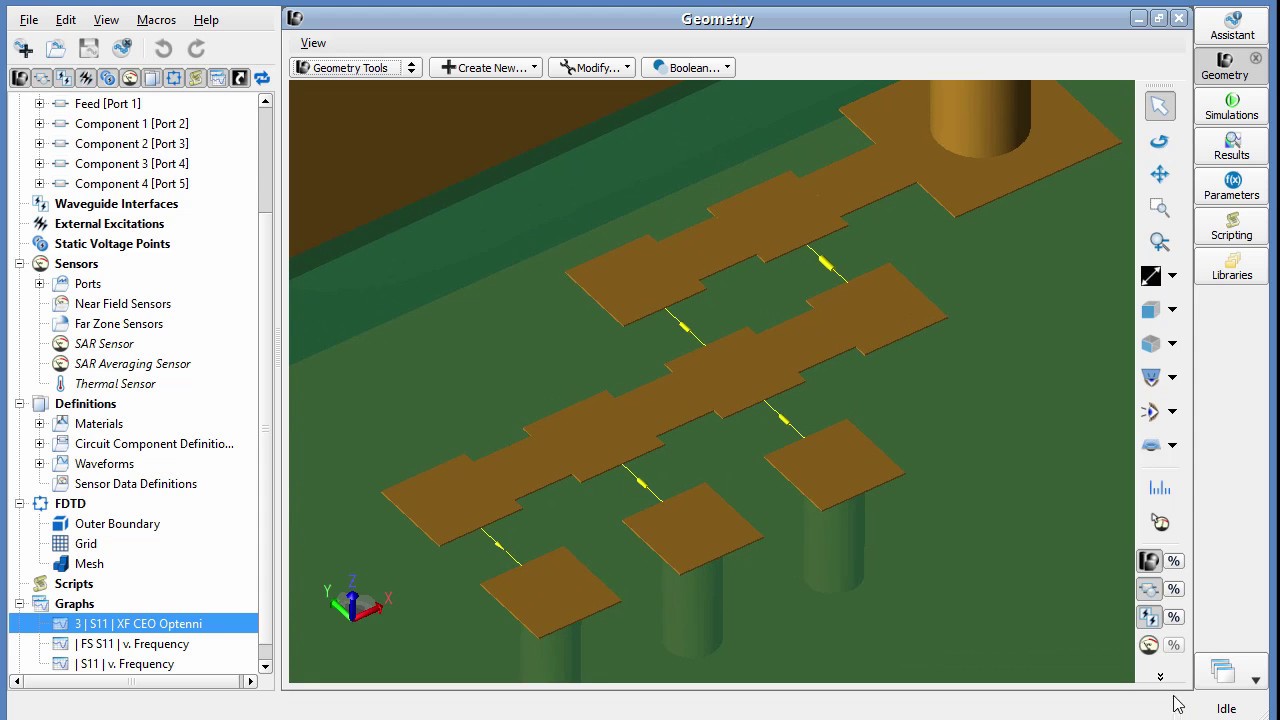Open the Parameters workspace tab
The image size is (1280, 720).
1232,186
